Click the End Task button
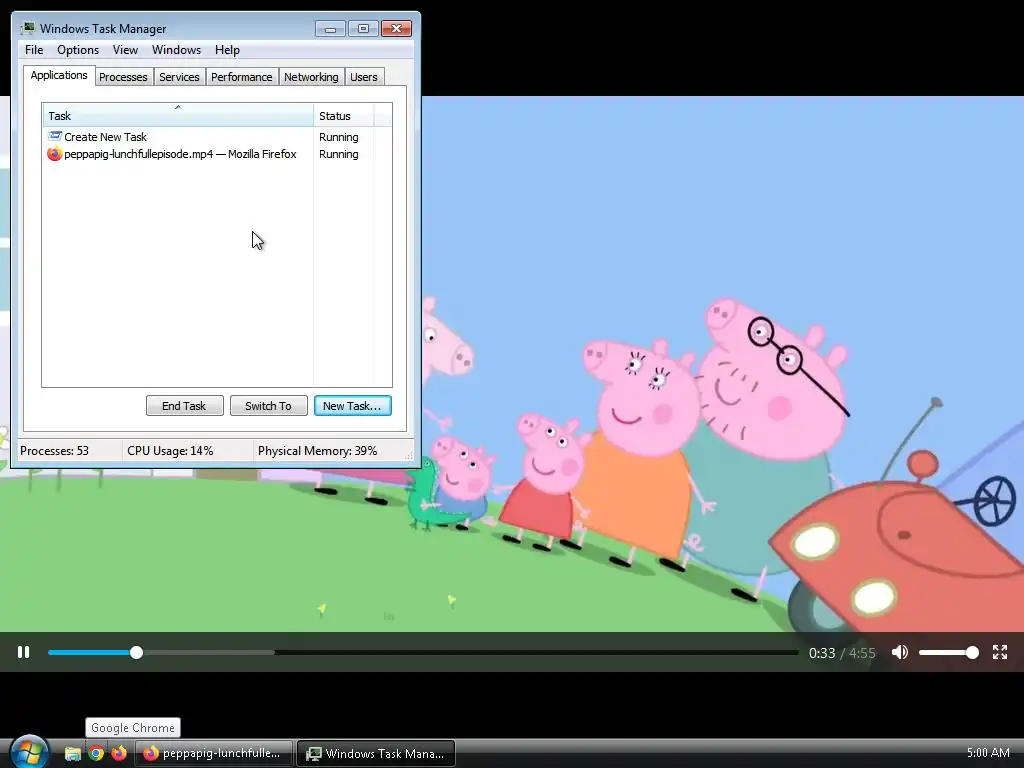Viewport: 1024px width, 768px height. 184,406
